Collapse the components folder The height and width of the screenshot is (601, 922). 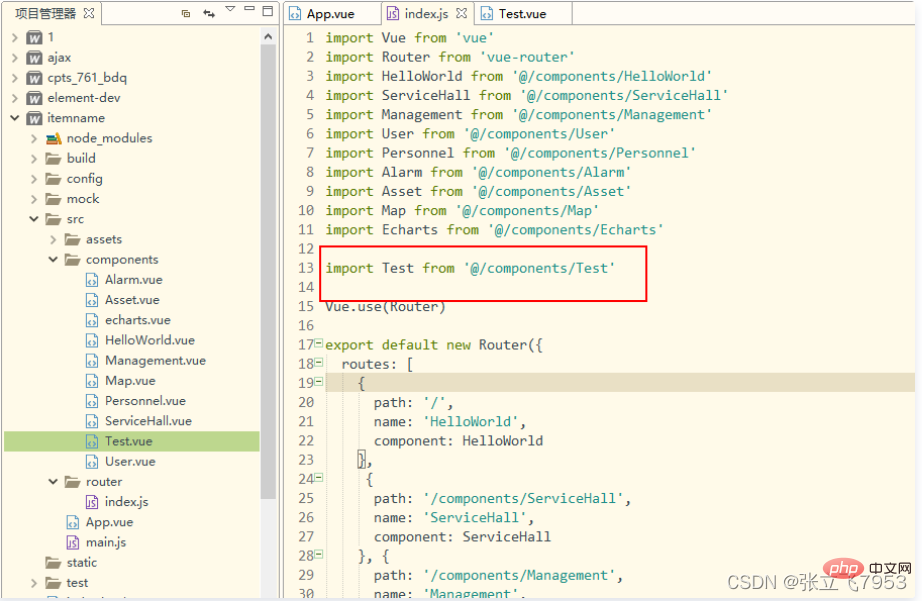pos(53,259)
